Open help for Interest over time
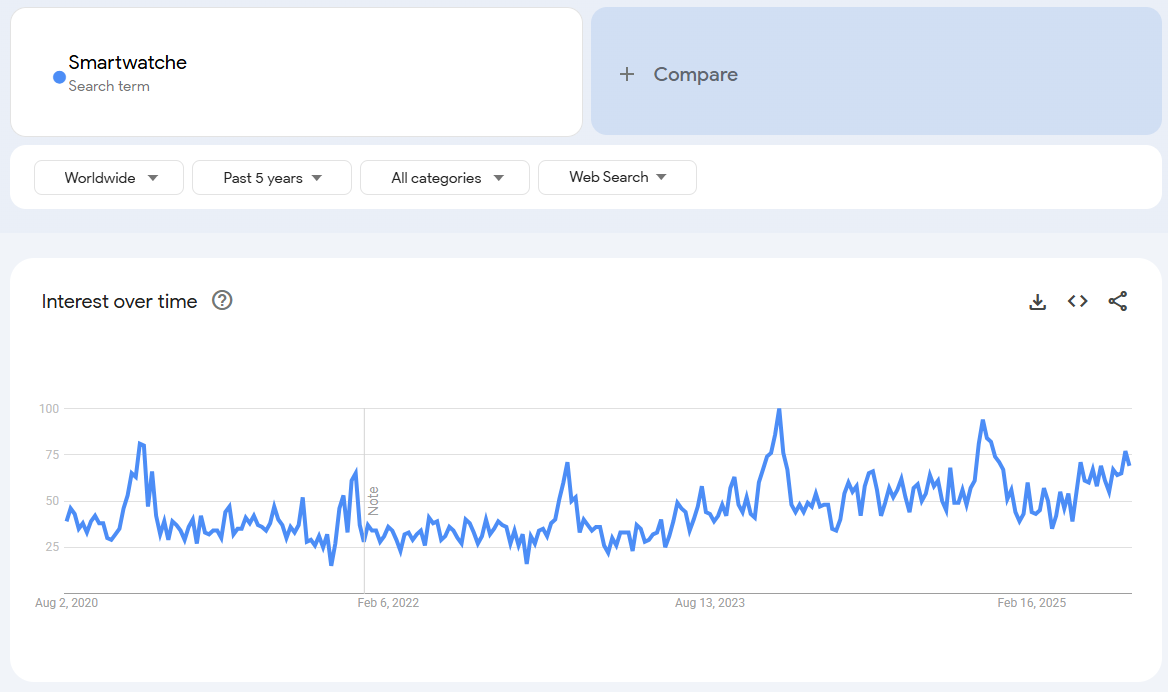 pos(222,301)
